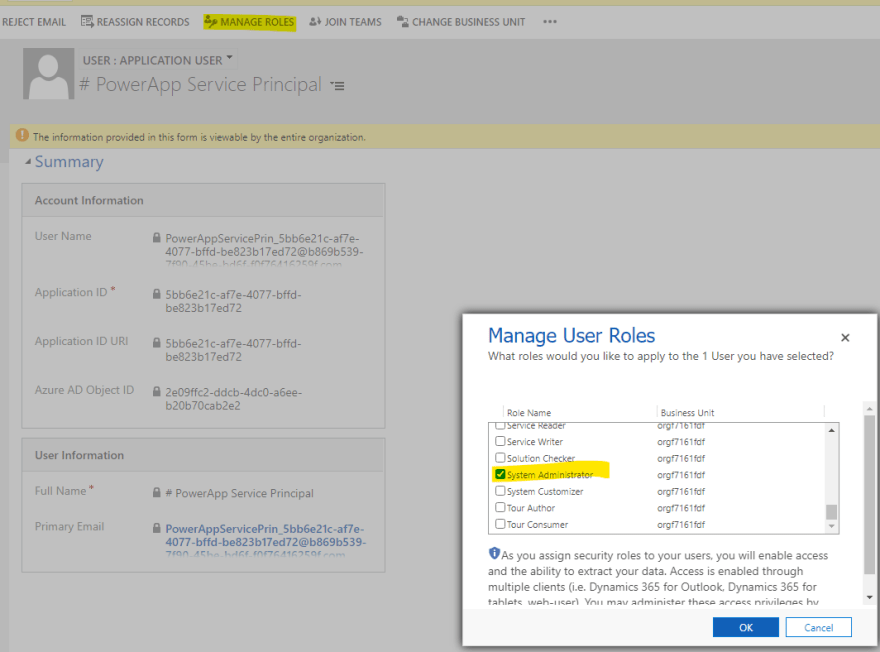The height and width of the screenshot is (652, 880).
Task: Click the Change Business Unit icon
Action: (402, 22)
